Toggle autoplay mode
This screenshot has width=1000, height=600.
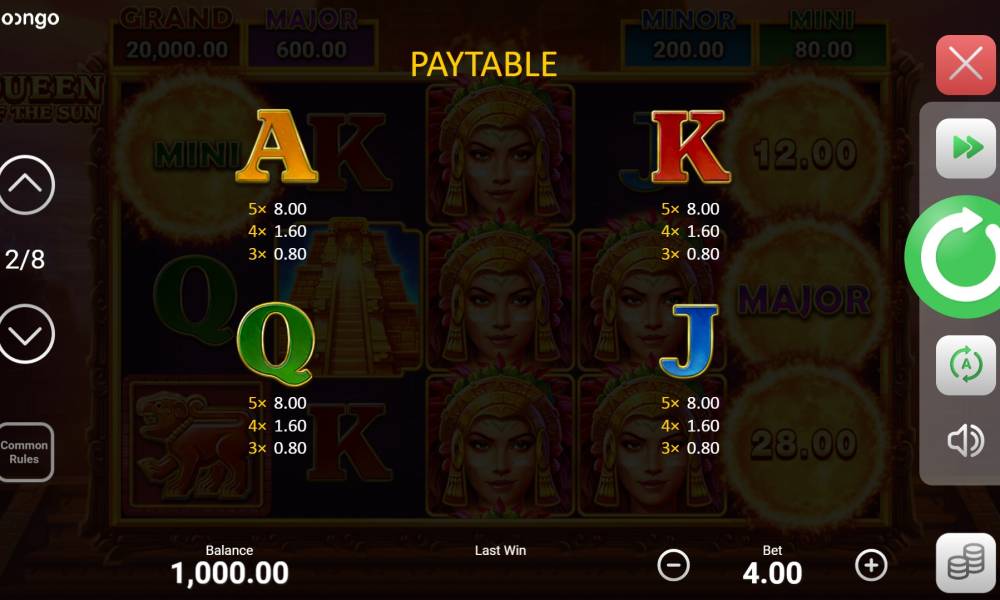(x=965, y=365)
